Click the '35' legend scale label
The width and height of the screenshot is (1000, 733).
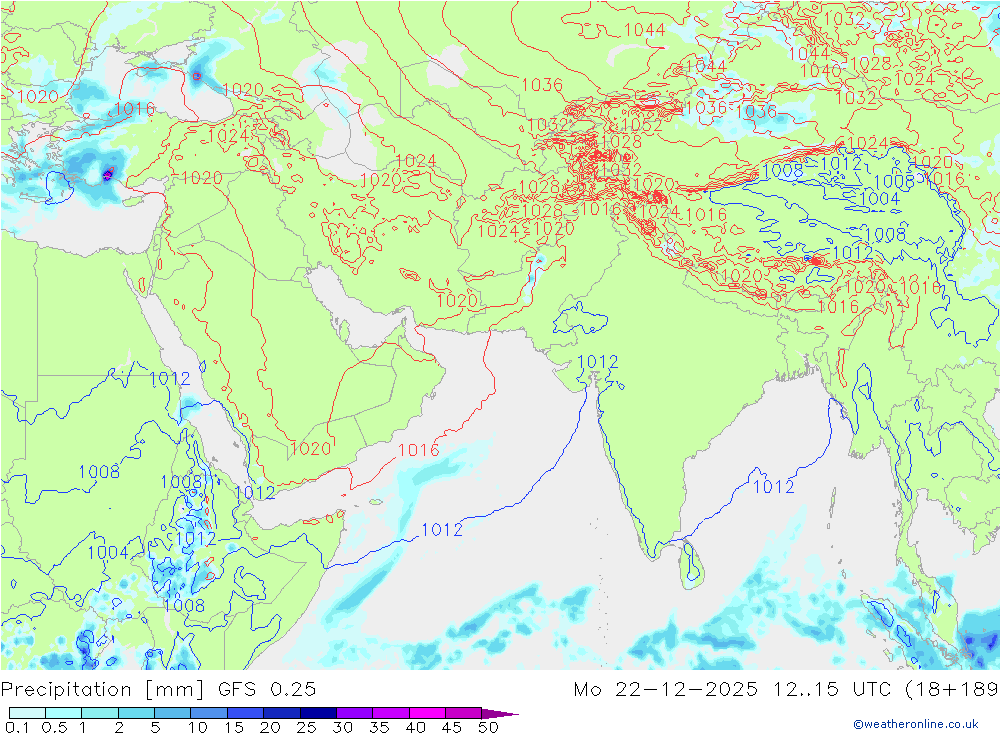click(379, 727)
